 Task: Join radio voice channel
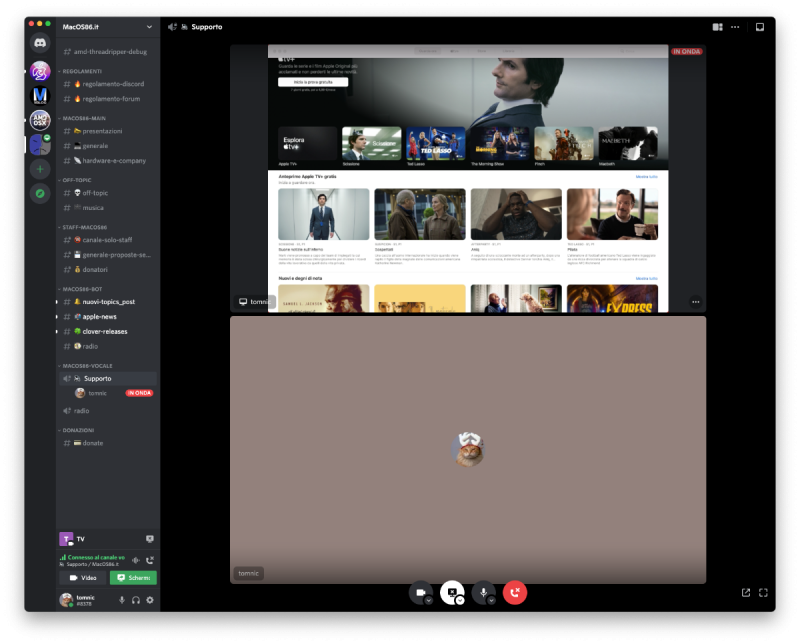pos(108,411)
